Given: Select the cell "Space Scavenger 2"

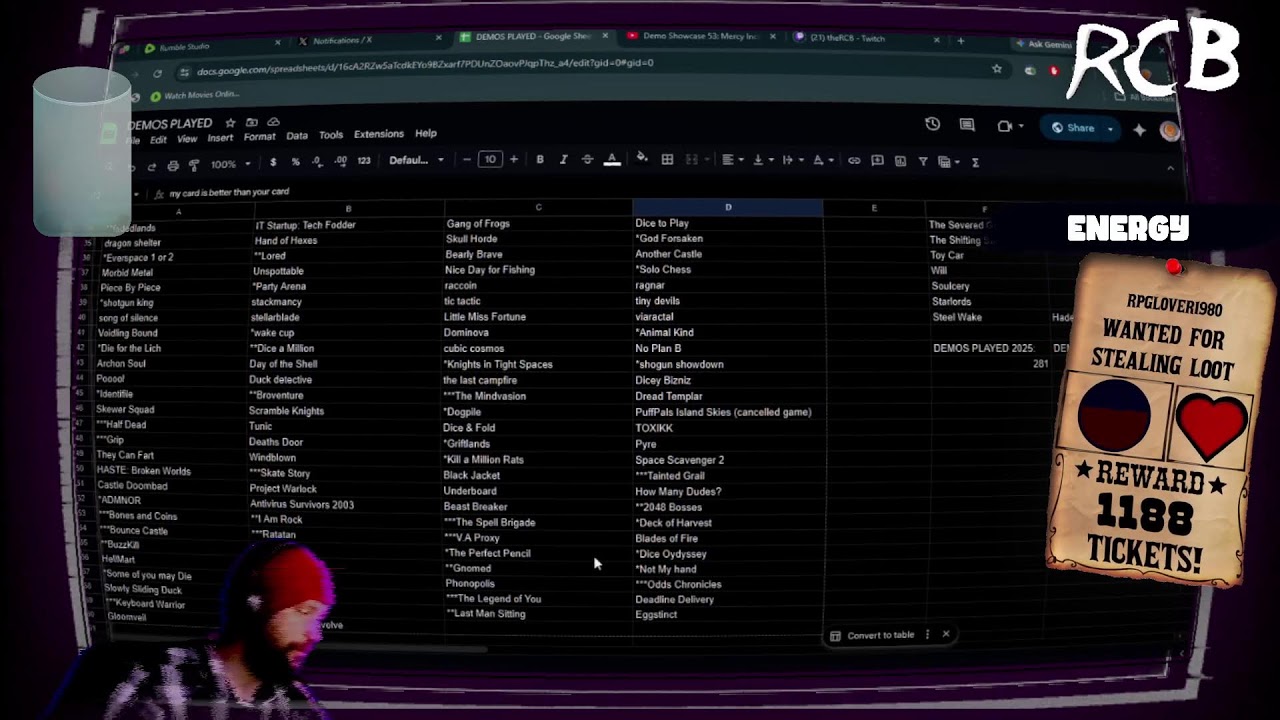Looking at the screenshot, I should coord(728,460).
